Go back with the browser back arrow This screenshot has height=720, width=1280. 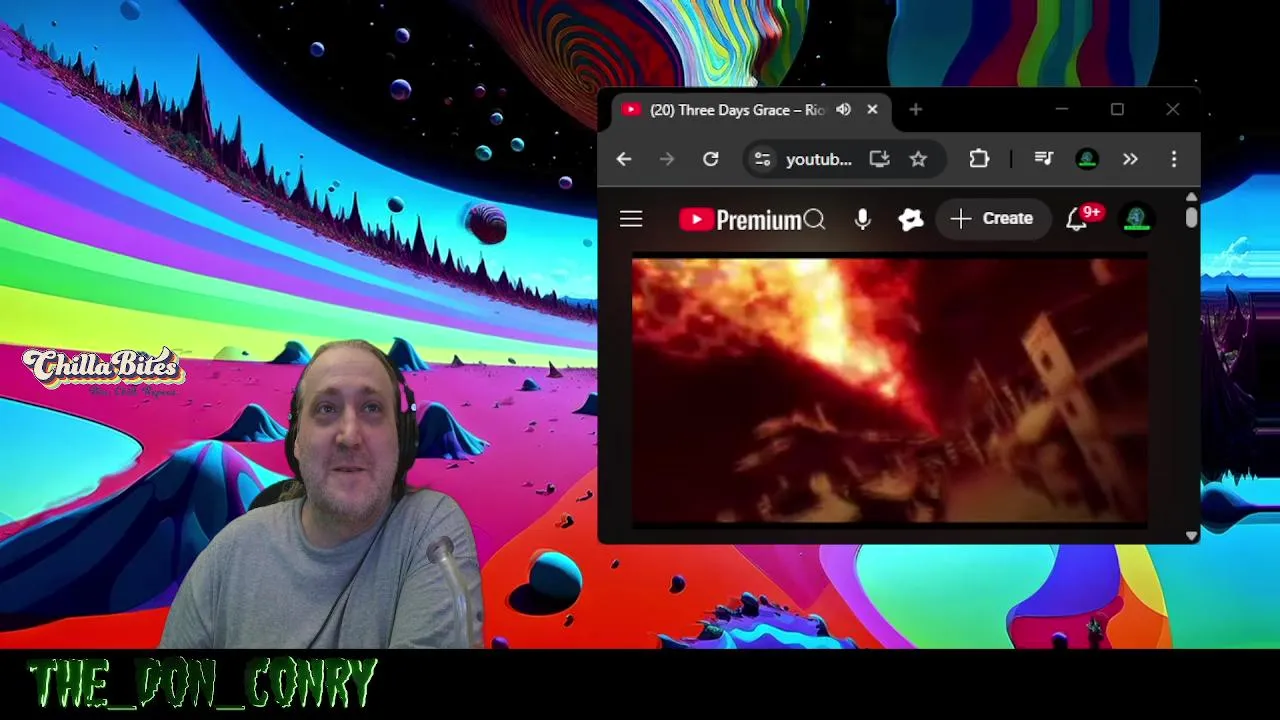[624, 159]
